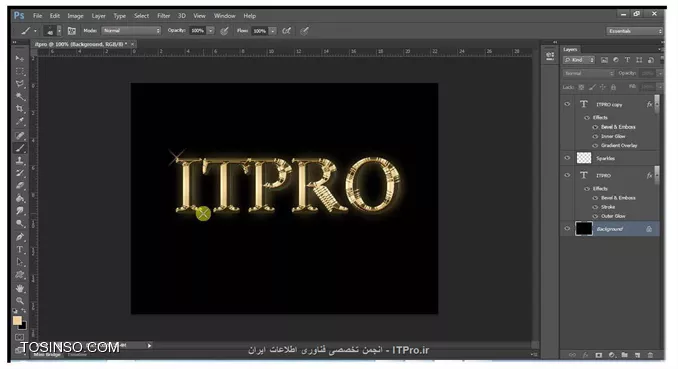Open the tool preset picker arrow
Screen dimensions: 678x369
pos(35,31)
